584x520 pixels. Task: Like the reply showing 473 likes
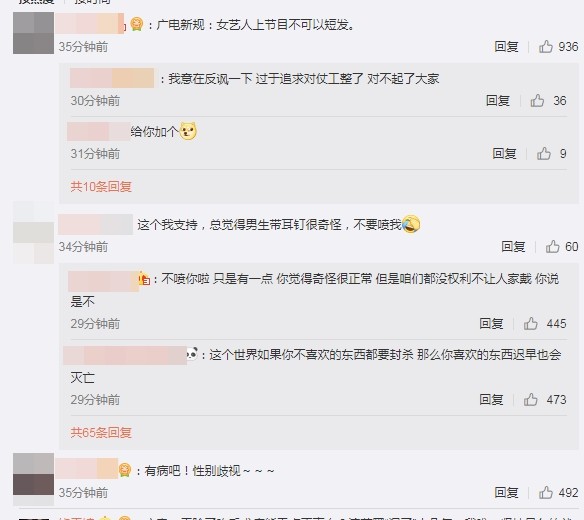(531, 400)
